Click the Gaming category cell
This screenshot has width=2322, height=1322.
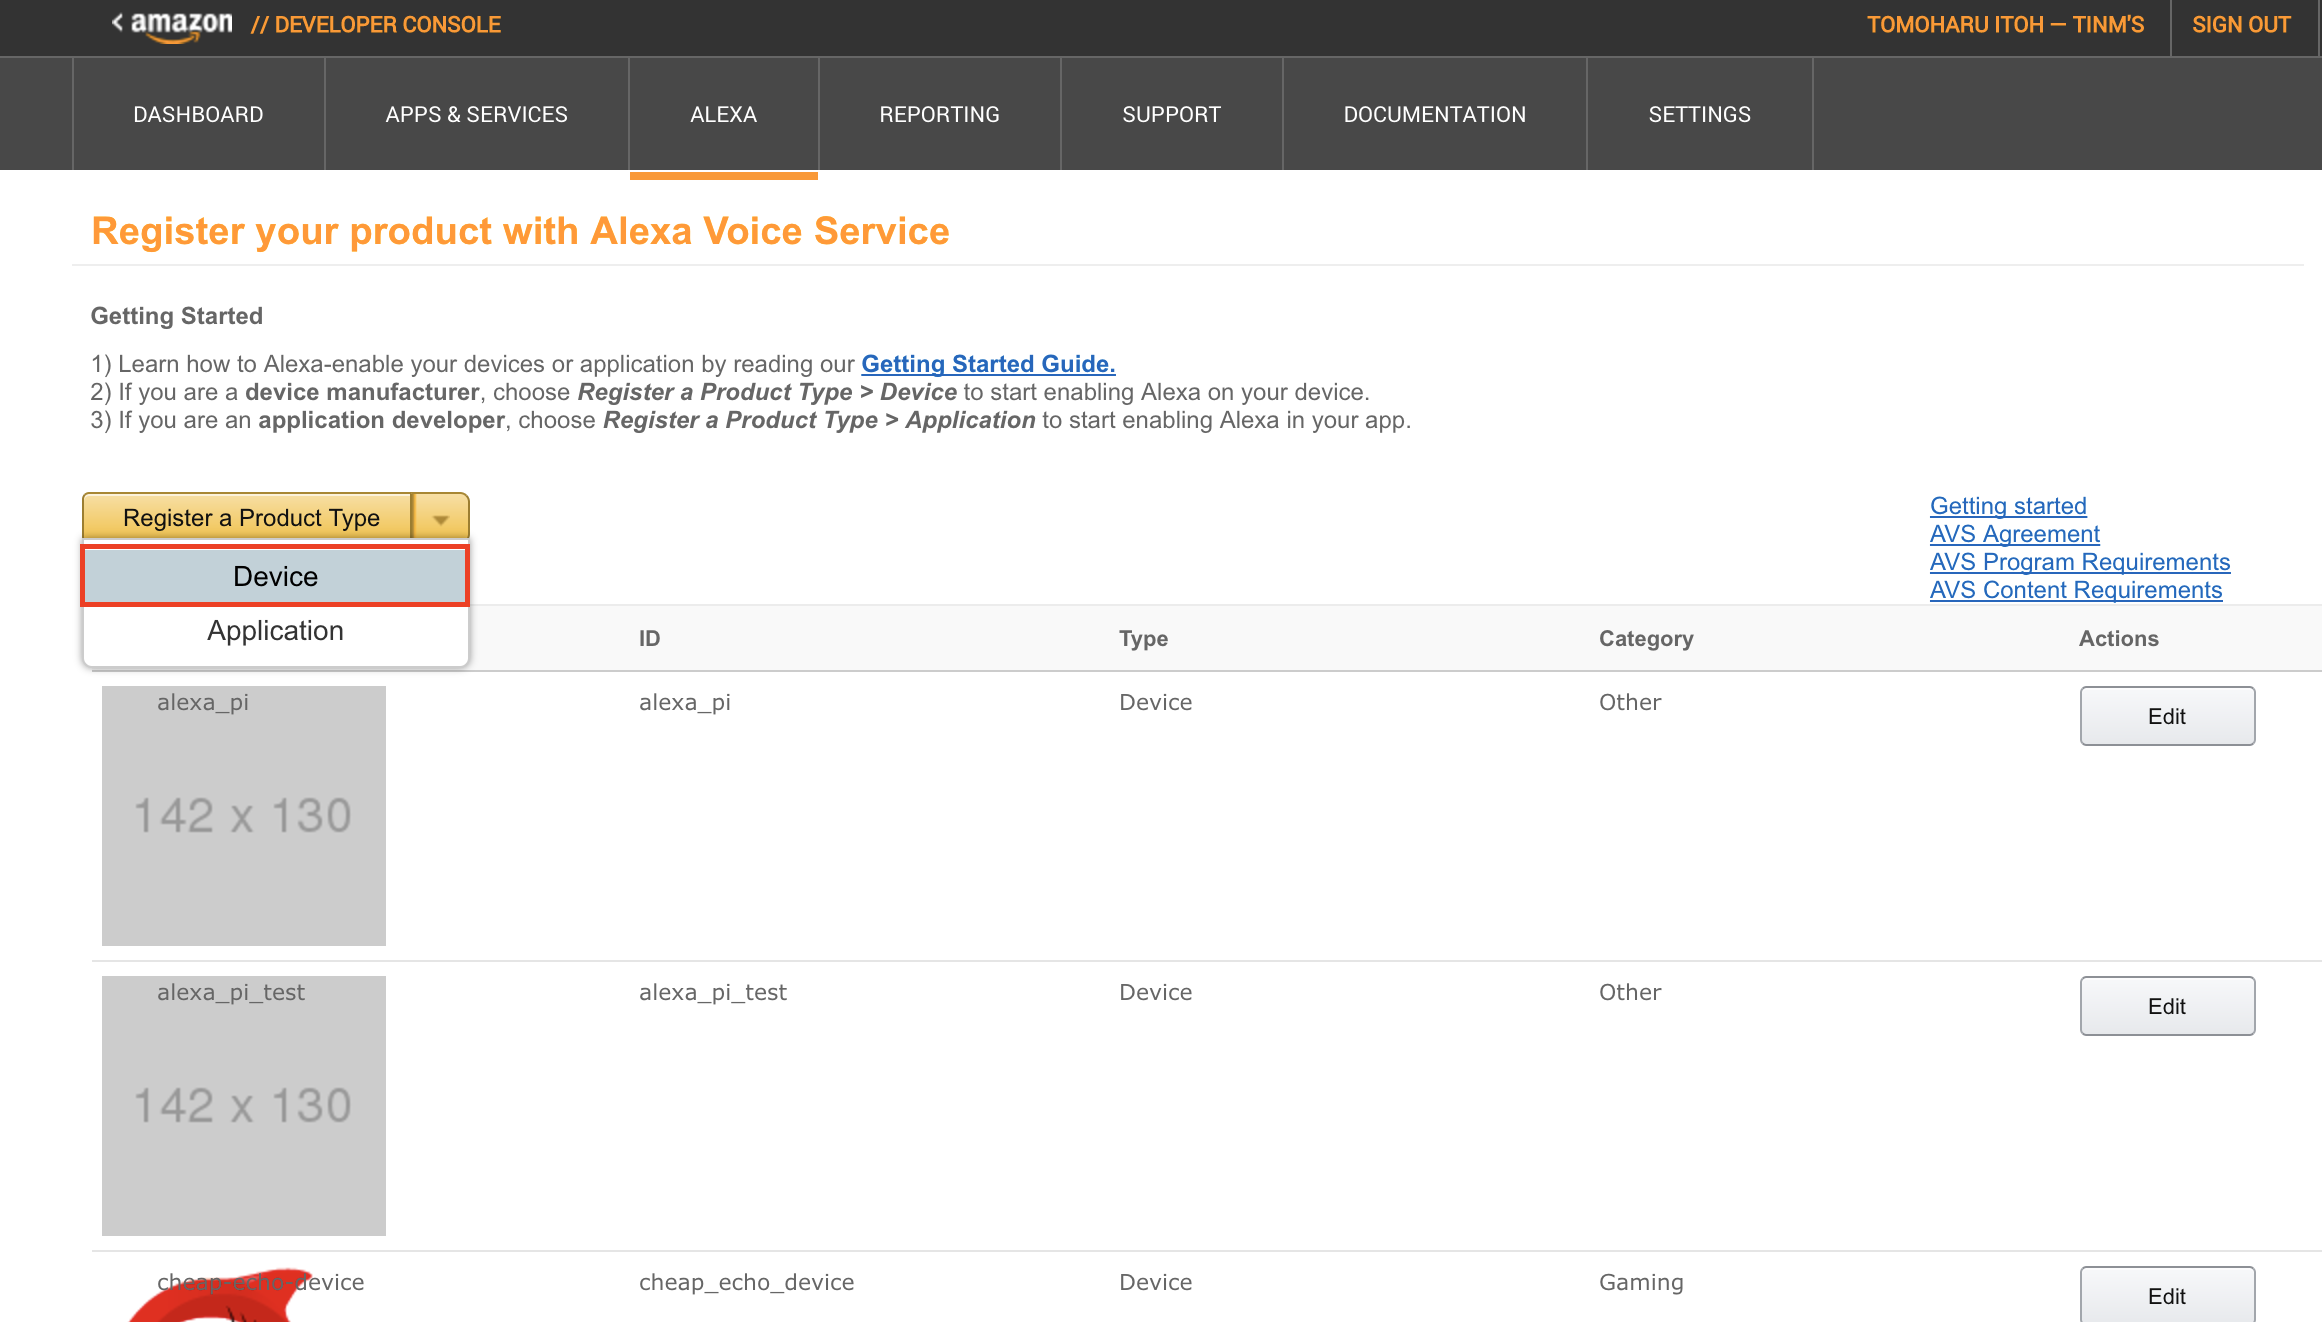click(1641, 1282)
